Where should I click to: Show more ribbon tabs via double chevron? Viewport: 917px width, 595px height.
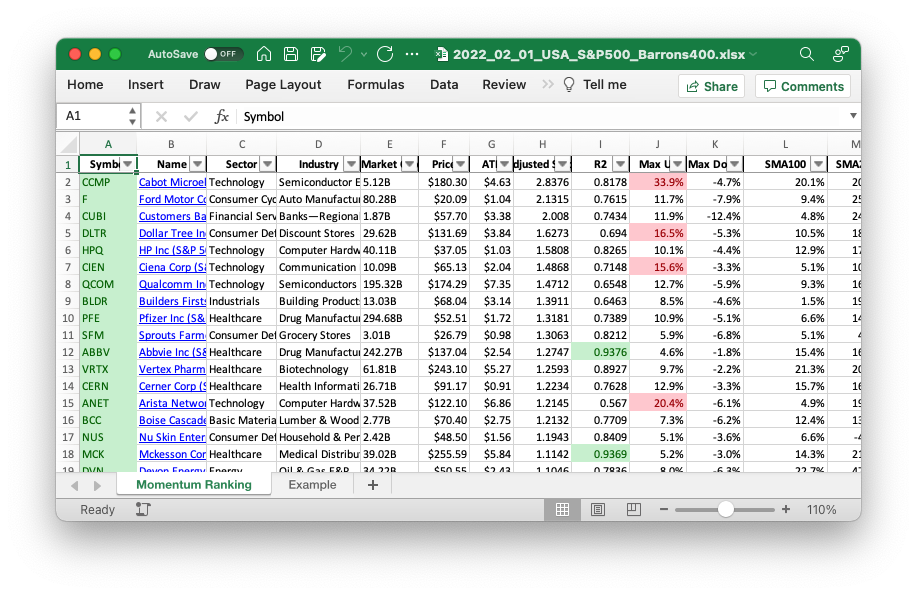(547, 85)
